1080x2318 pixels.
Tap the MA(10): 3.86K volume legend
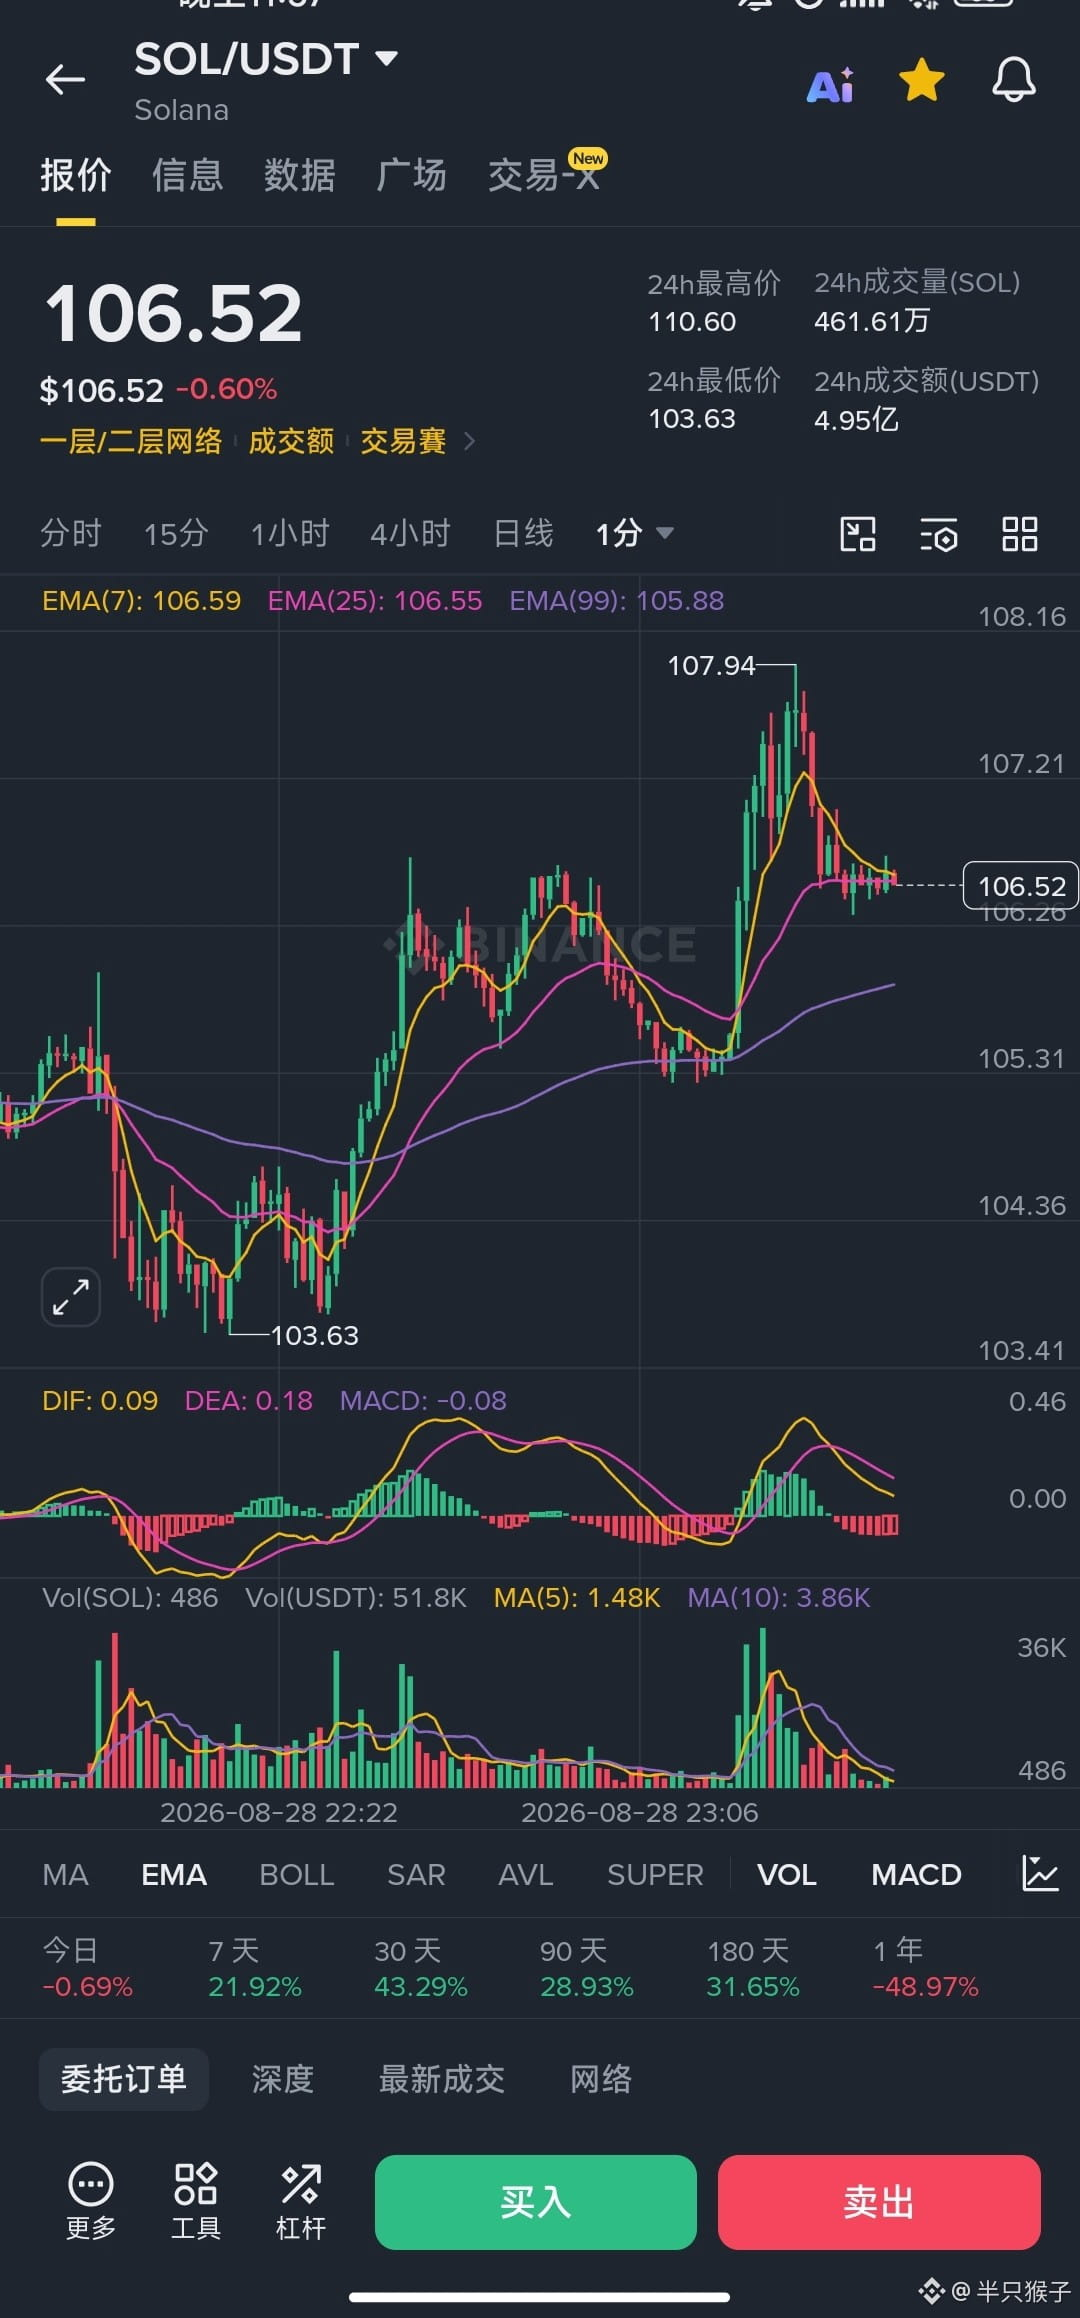tap(779, 1597)
